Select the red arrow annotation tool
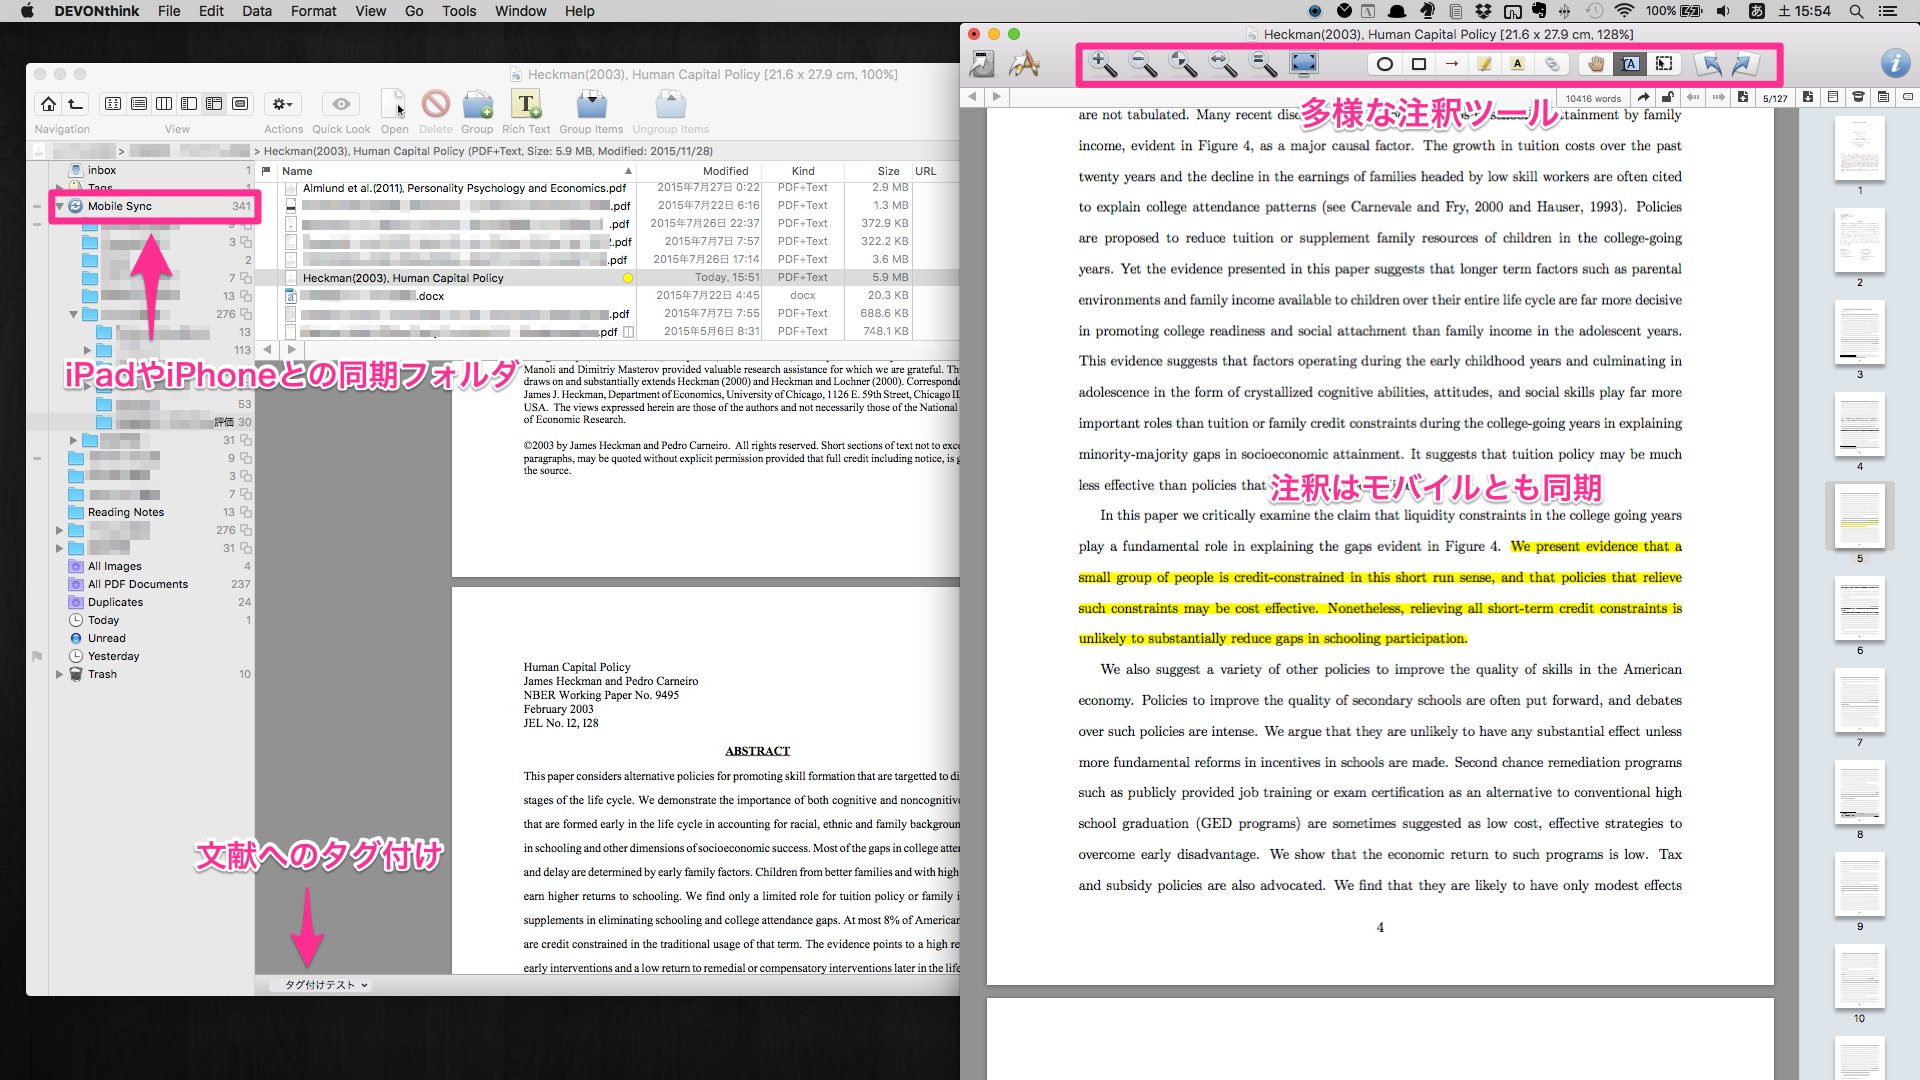The image size is (1920, 1080). coord(1452,64)
